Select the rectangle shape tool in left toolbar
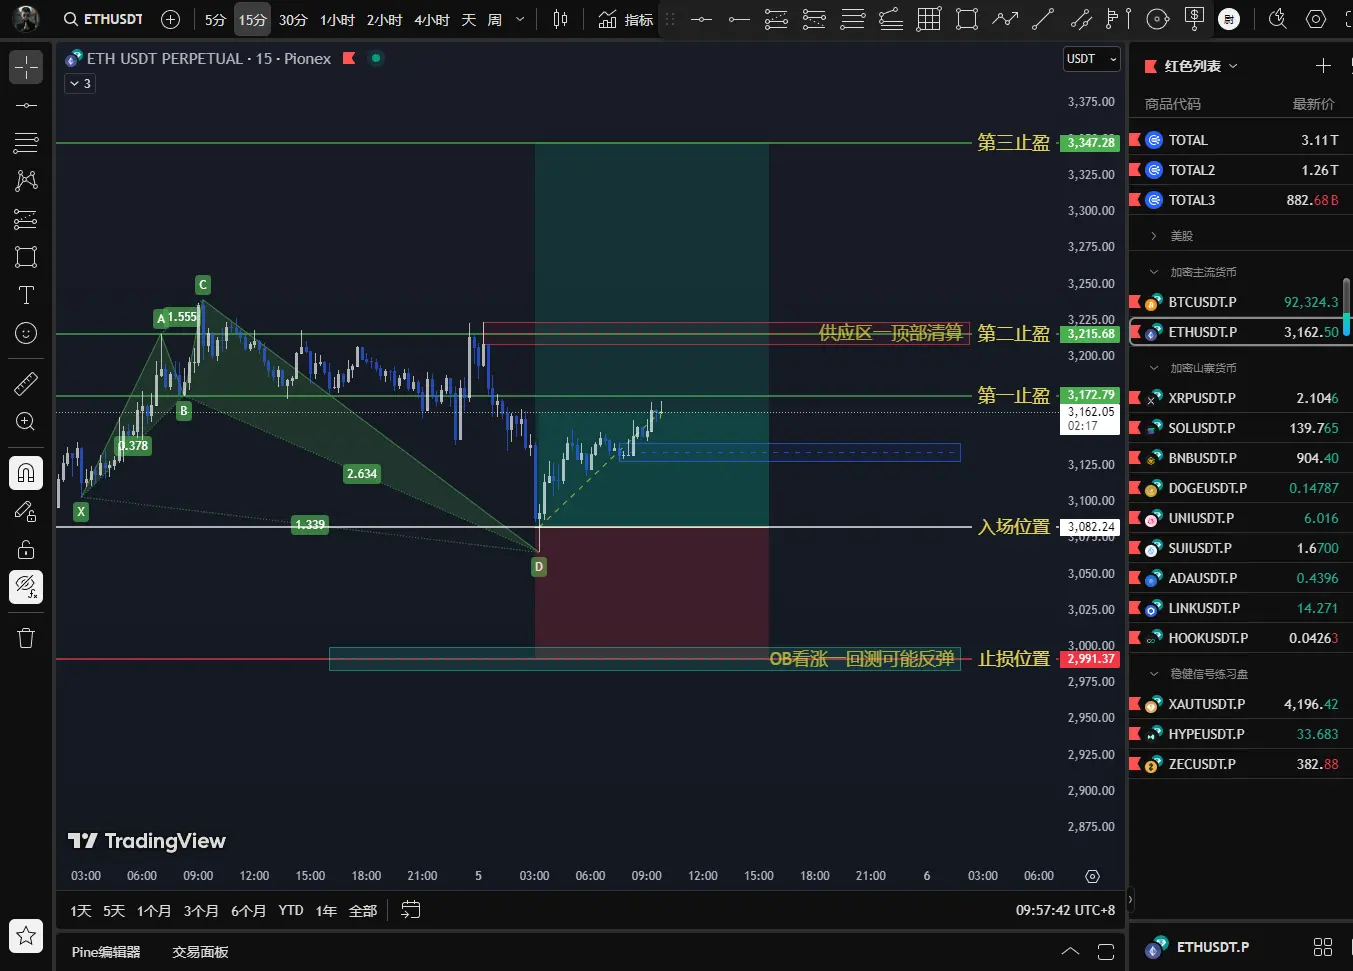This screenshot has height=971, width=1353. [x=26, y=257]
